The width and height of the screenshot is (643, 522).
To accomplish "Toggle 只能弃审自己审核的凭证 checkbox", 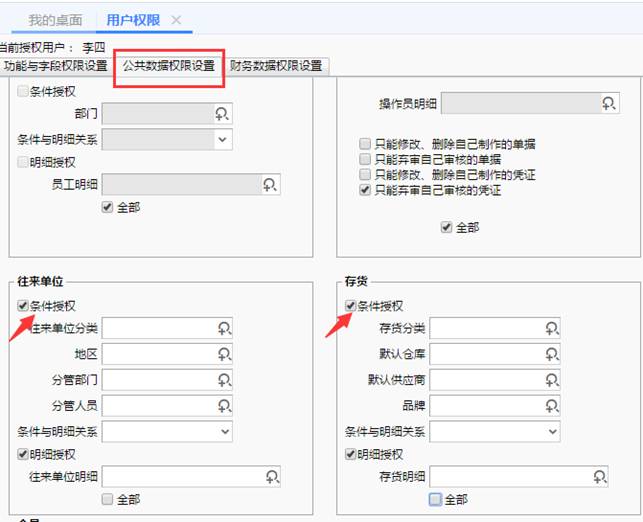I will coord(365,190).
